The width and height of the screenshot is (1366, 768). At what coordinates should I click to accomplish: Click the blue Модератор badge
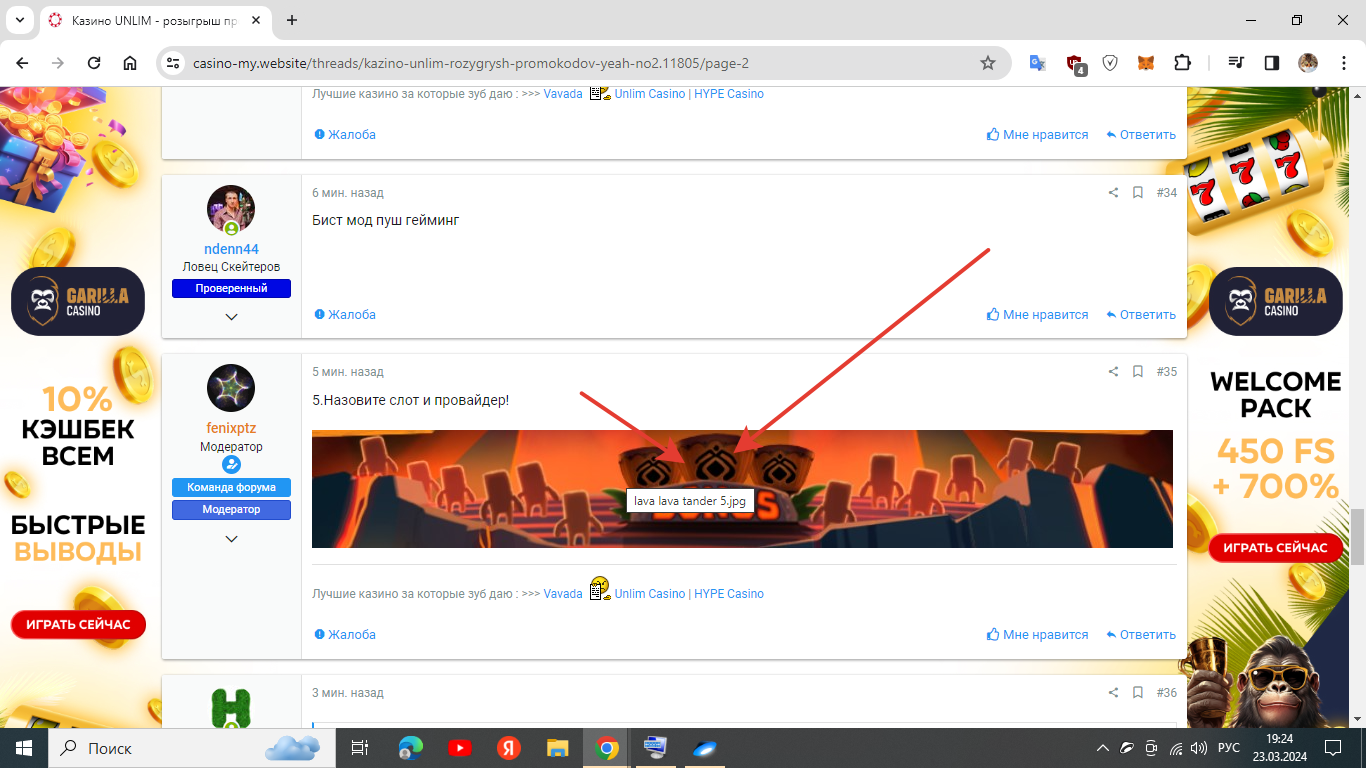[231, 510]
